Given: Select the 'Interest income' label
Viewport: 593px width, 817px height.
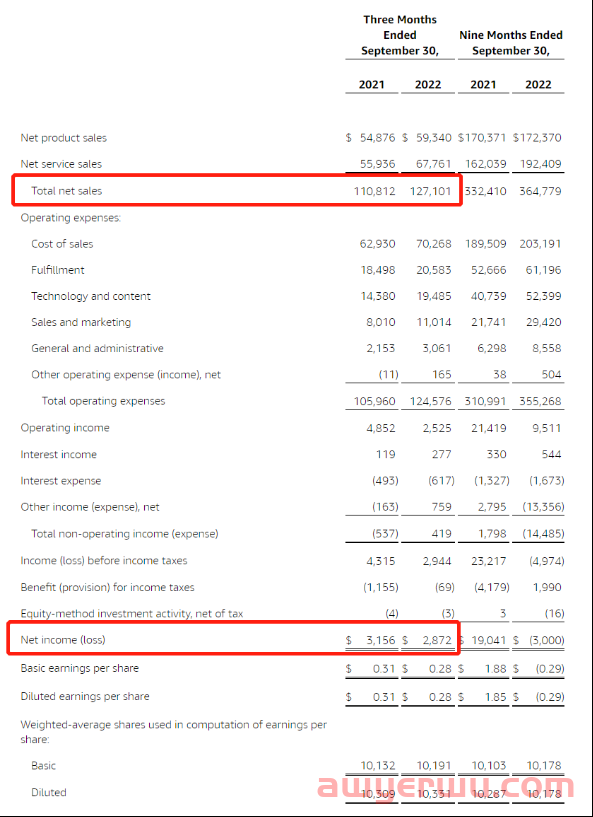Looking at the screenshot, I should (x=58, y=454).
